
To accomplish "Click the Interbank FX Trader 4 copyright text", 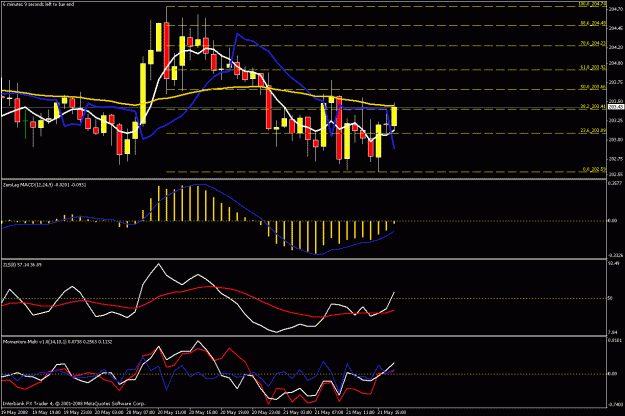I will click(x=74, y=404).
